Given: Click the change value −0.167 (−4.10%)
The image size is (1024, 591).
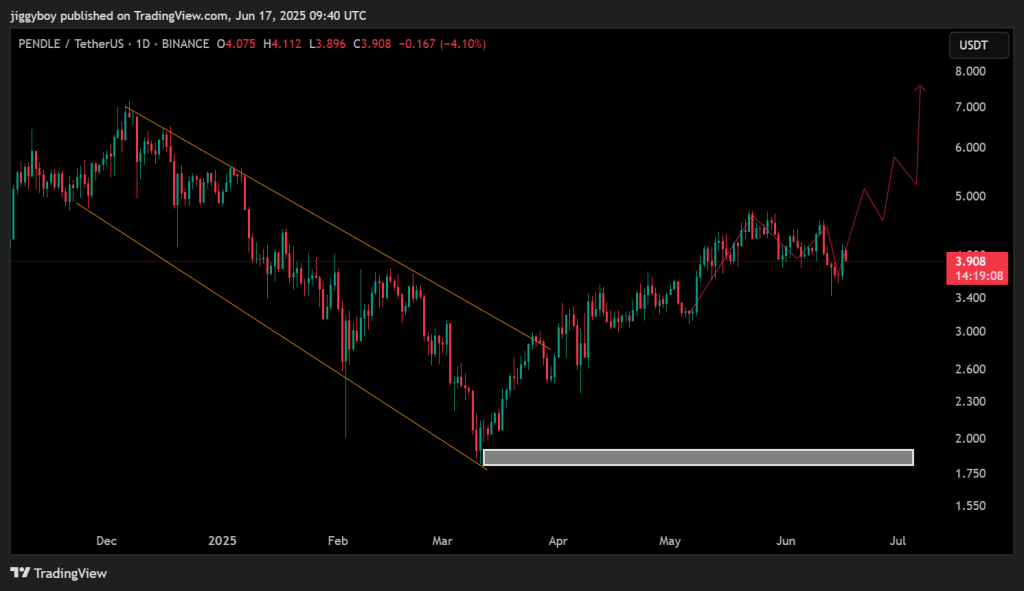Looking at the screenshot, I should (442, 44).
